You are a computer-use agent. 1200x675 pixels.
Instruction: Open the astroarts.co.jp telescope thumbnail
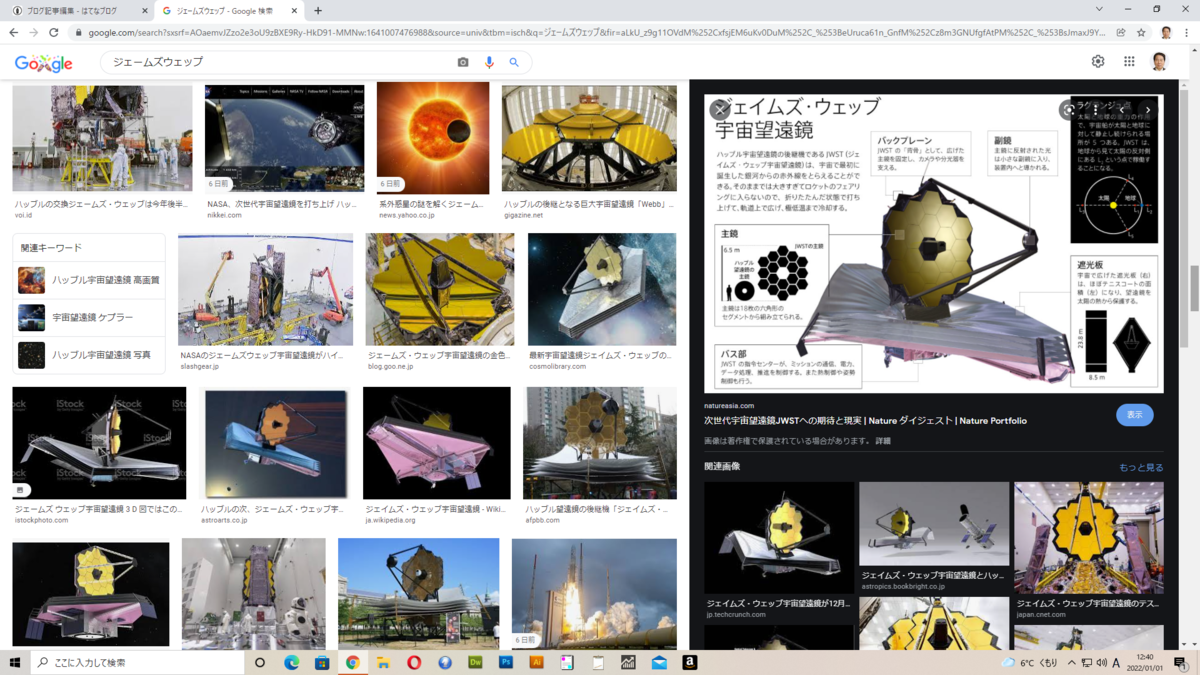tap(274, 443)
